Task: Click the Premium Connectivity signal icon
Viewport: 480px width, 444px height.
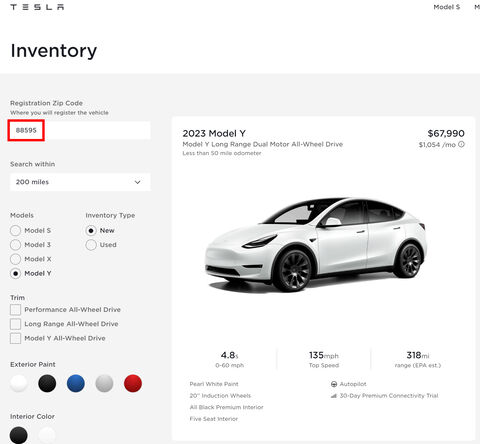Action: tap(333, 396)
